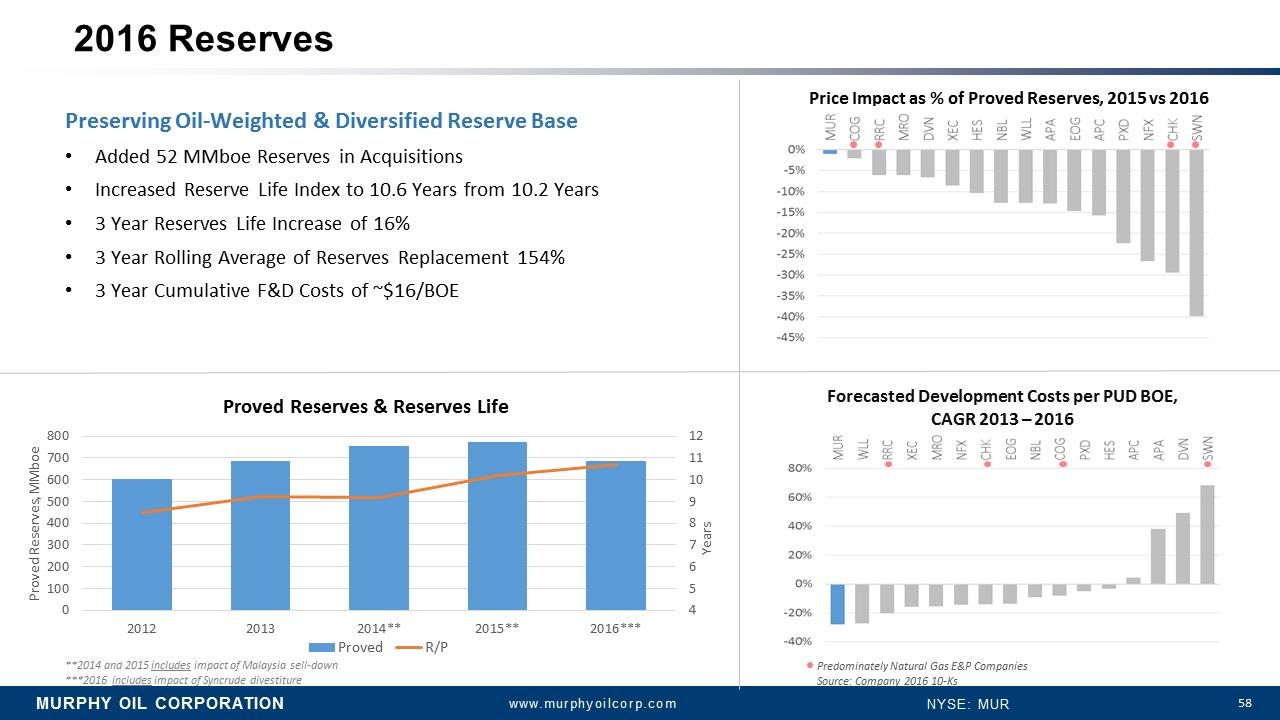Click 'MURPHY OIL CORPORATION' footer text

pos(160,703)
